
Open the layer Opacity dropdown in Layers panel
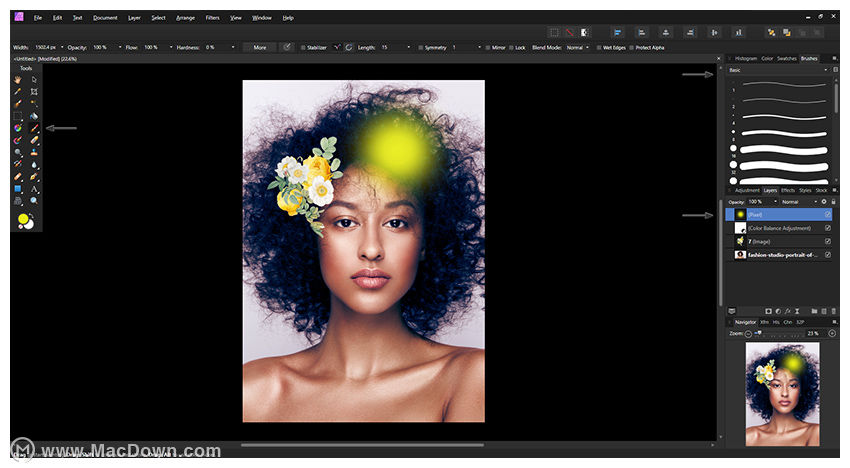(x=775, y=202)
